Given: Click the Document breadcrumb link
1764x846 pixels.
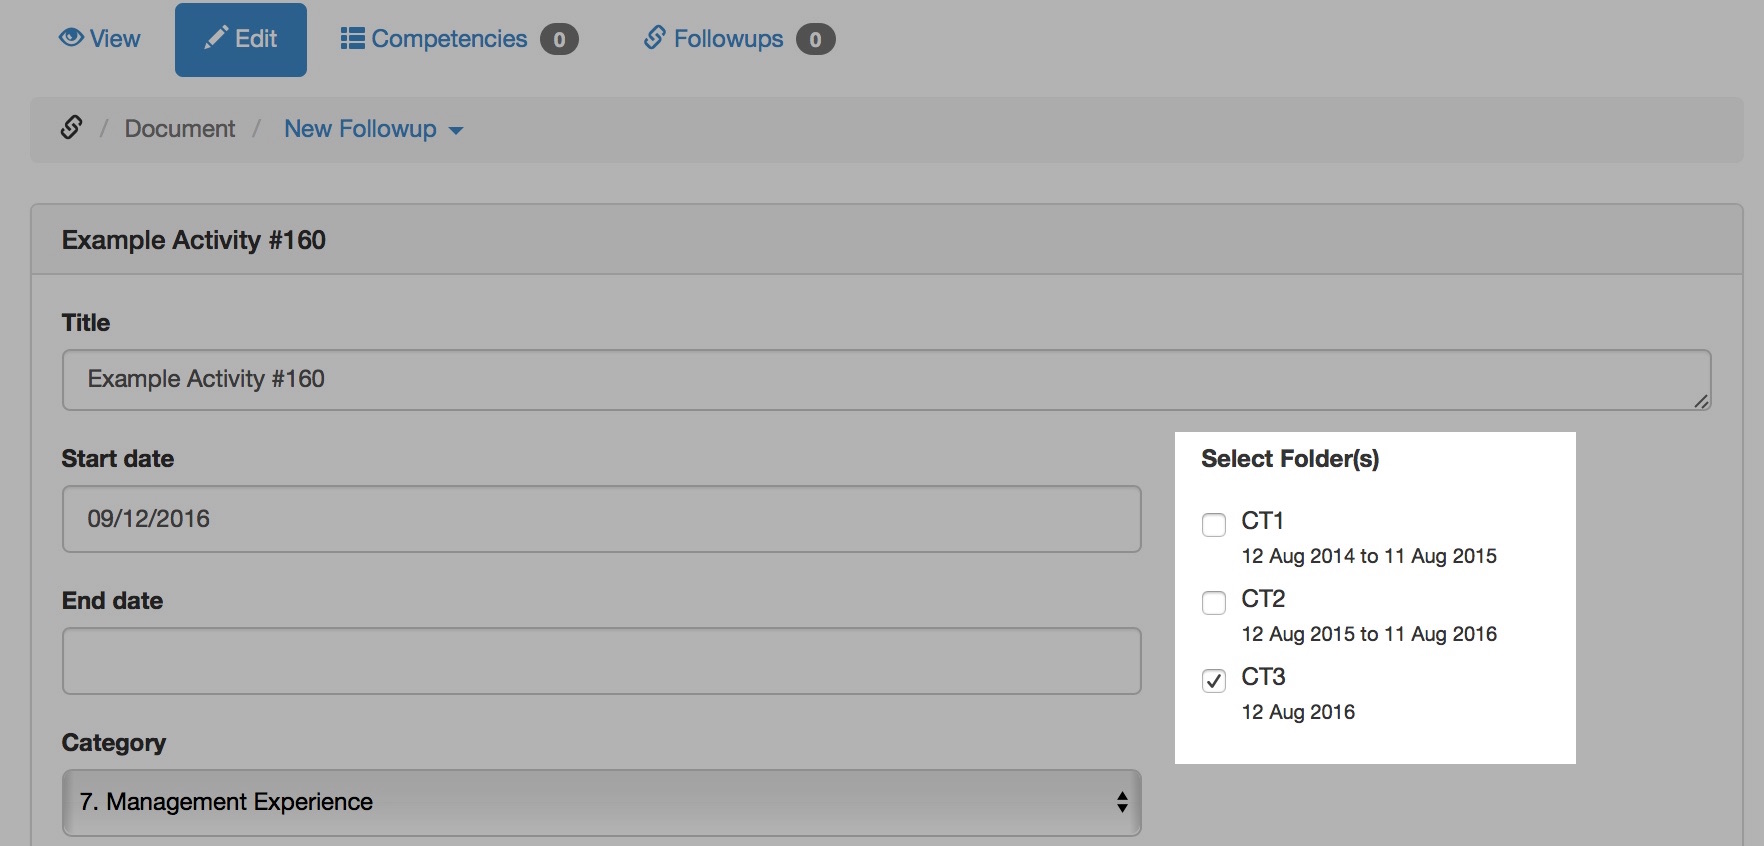Looking at the screenshot, I should pos(180,129).
